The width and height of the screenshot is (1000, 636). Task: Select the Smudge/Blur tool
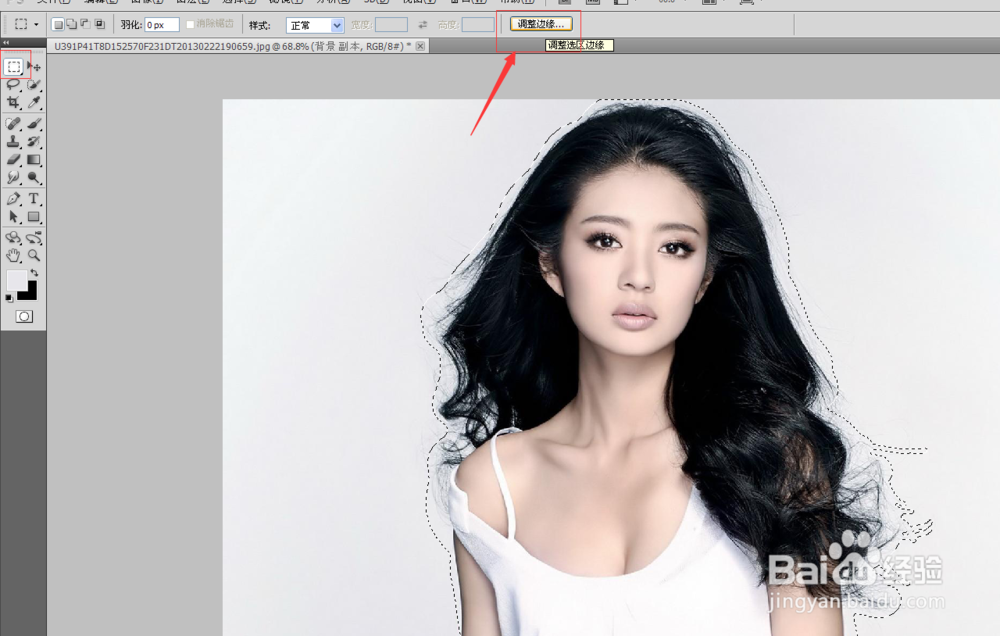click(x=13, y=177)
